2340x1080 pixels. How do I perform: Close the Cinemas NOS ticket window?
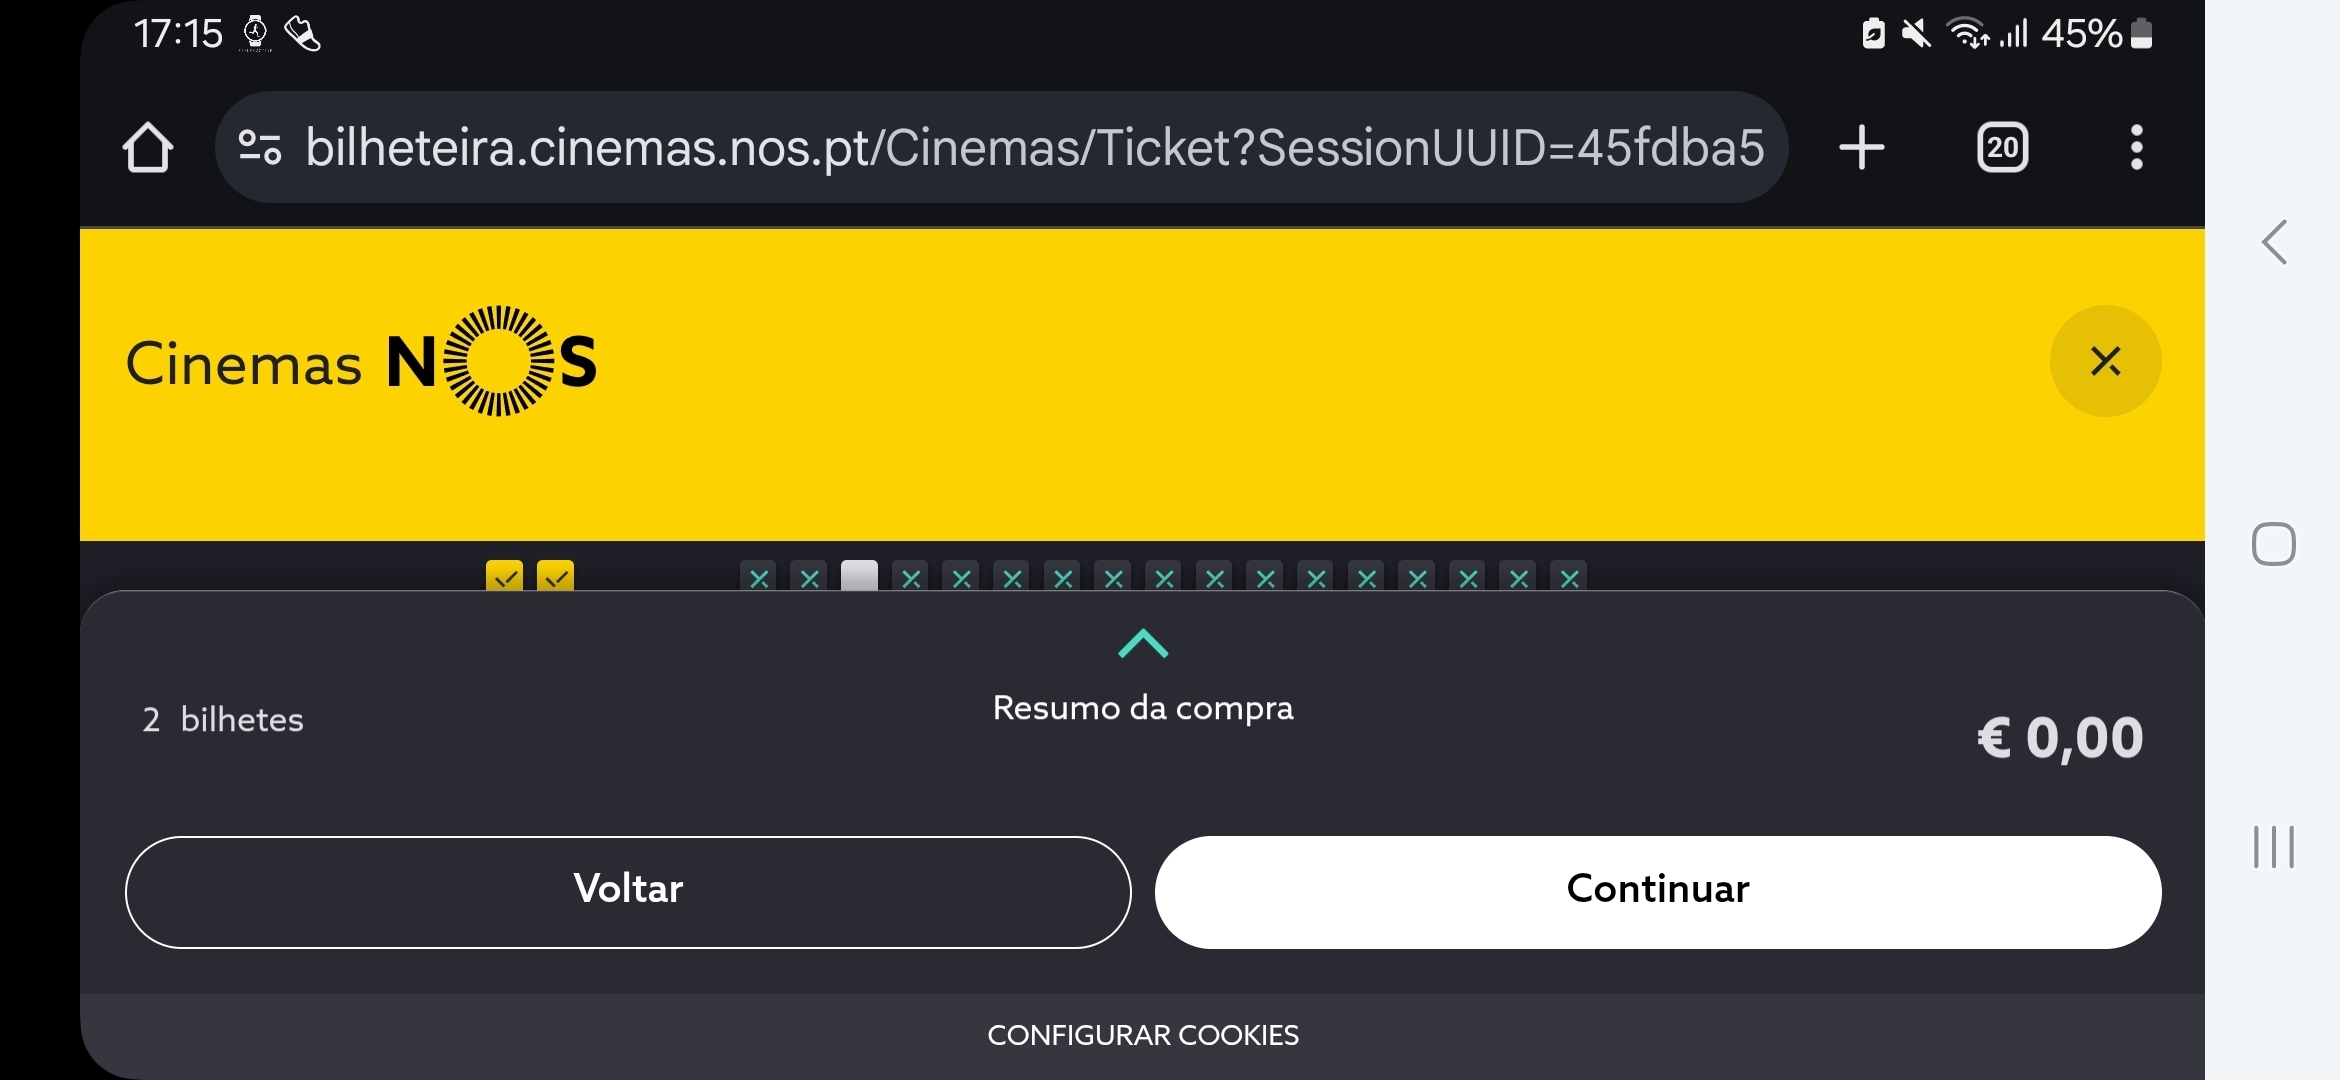2106,361
